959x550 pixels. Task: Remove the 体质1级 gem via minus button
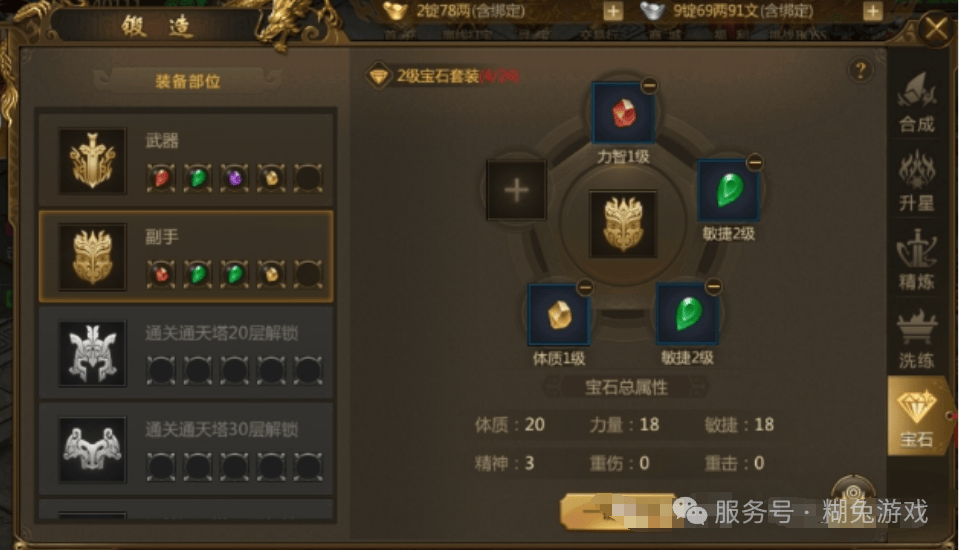click(x=585, y=287)
